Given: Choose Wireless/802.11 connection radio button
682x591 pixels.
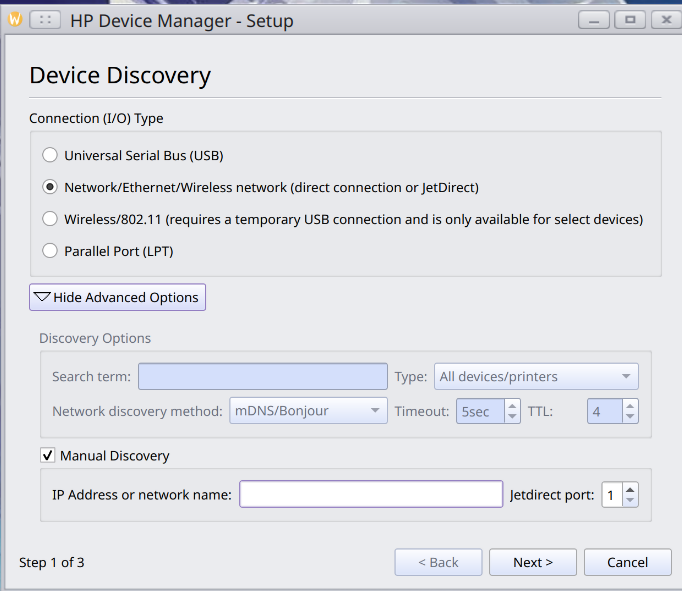Looking at the screenshot, I should pyautogui.click(x=50, y=219).
